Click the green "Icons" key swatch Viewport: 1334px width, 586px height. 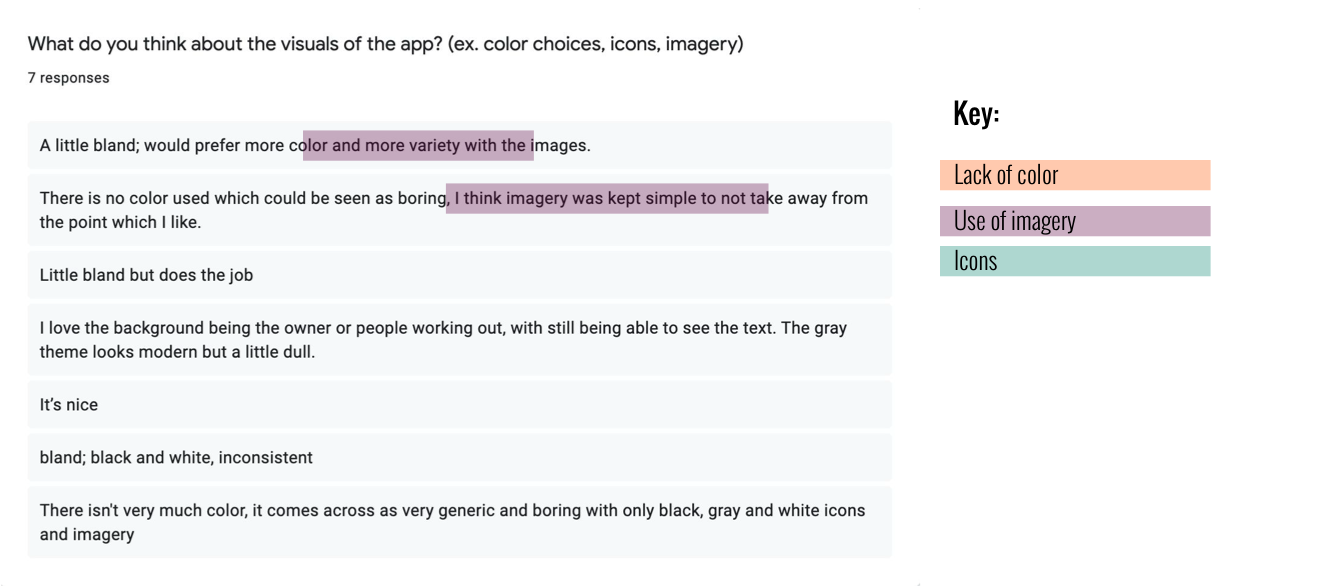pyautogui.click(x=1074, y=261)
